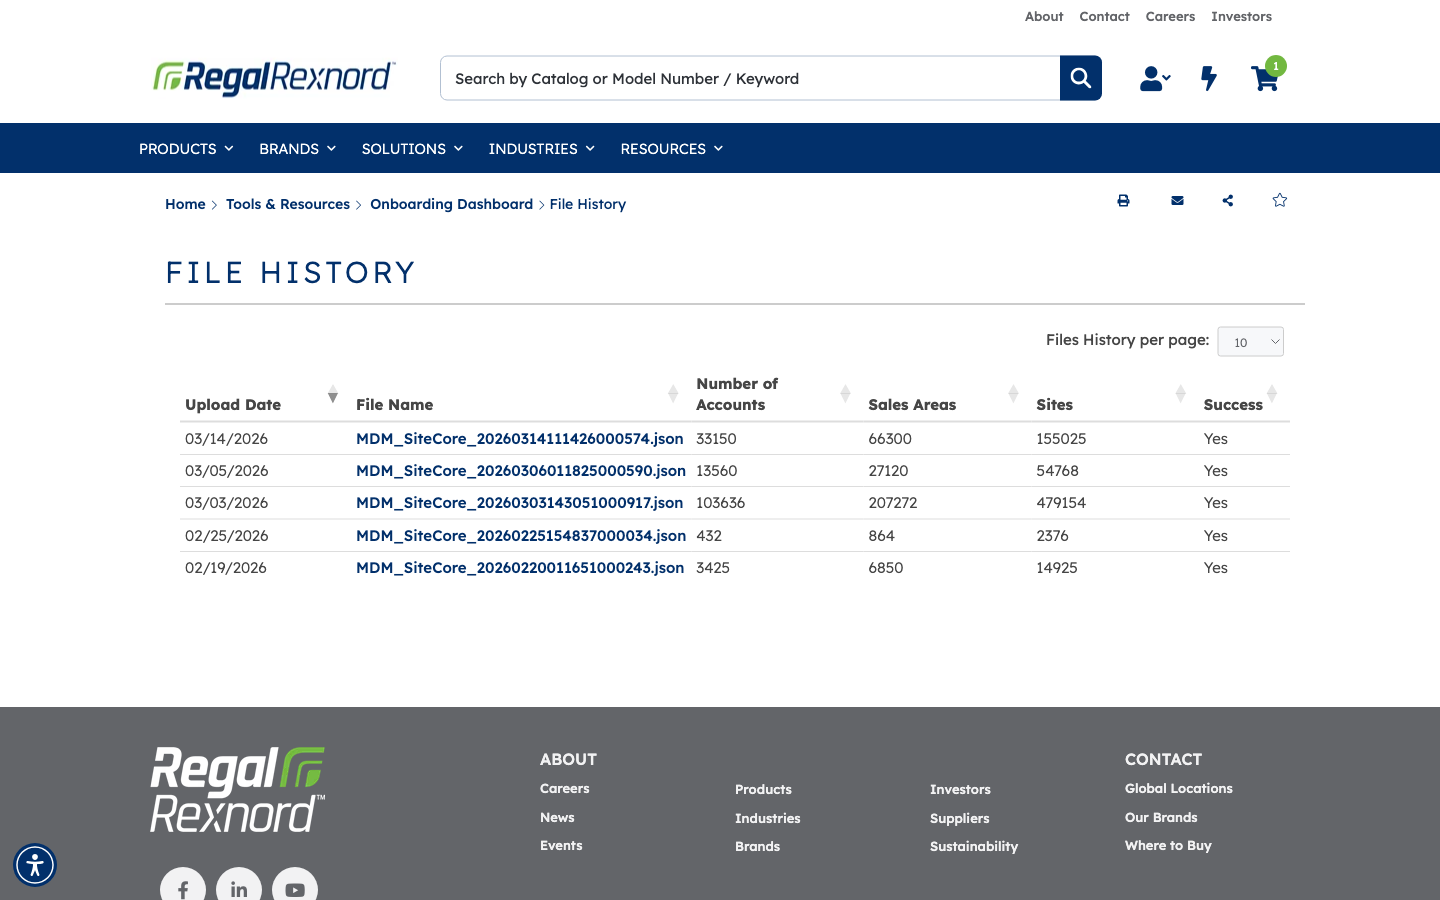
Task: Open the user account icon menu
Action: point(1155,78)
